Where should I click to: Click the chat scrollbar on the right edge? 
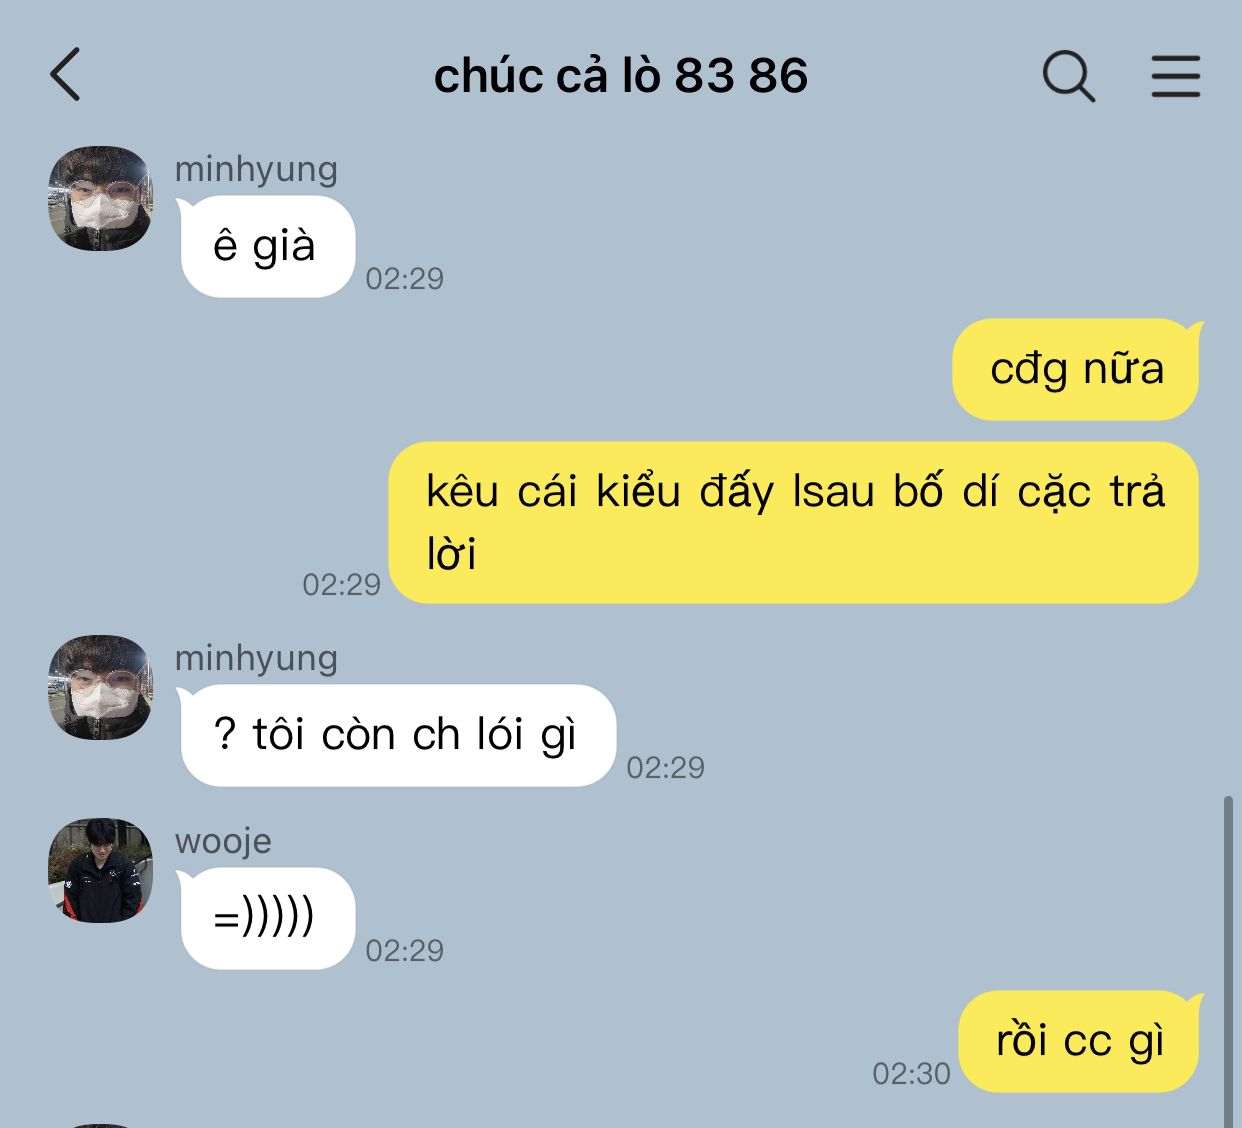[1228, 961]
